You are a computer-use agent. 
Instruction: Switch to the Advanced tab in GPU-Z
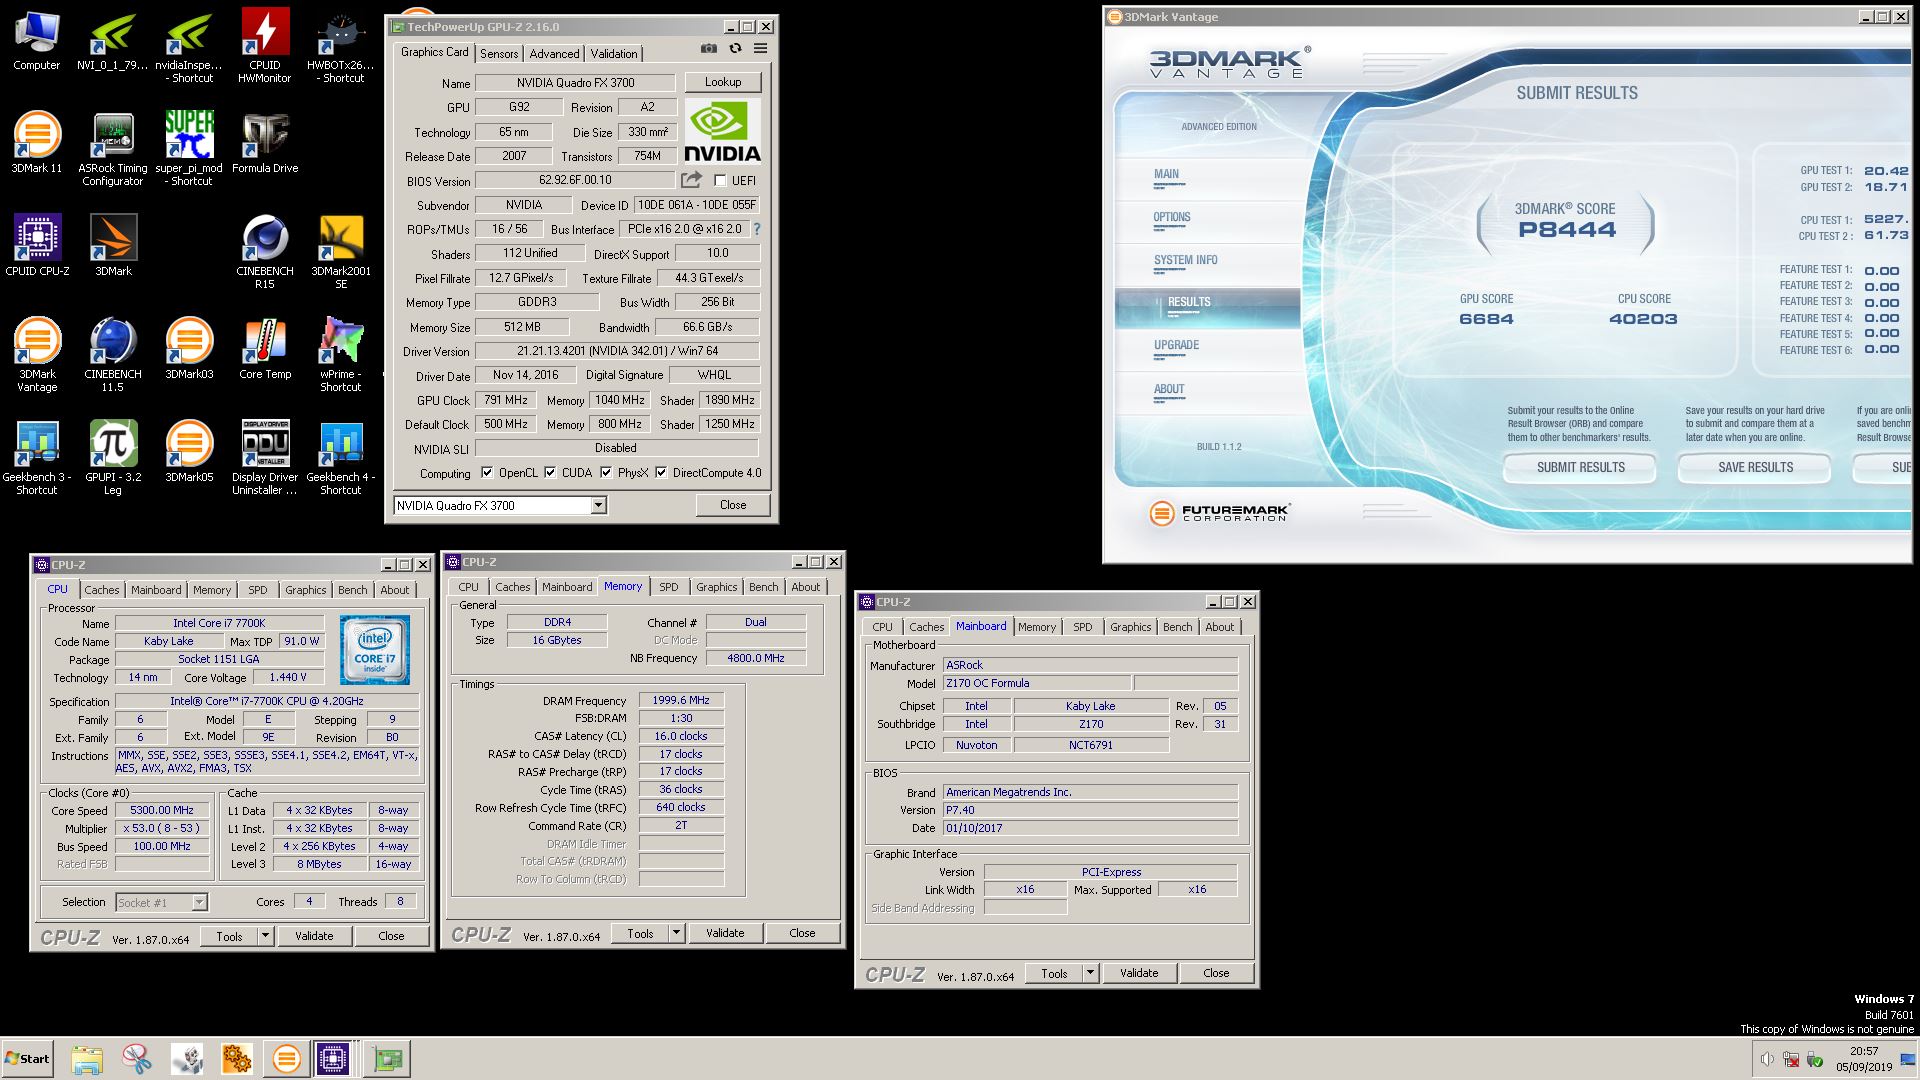coord(554,54)
